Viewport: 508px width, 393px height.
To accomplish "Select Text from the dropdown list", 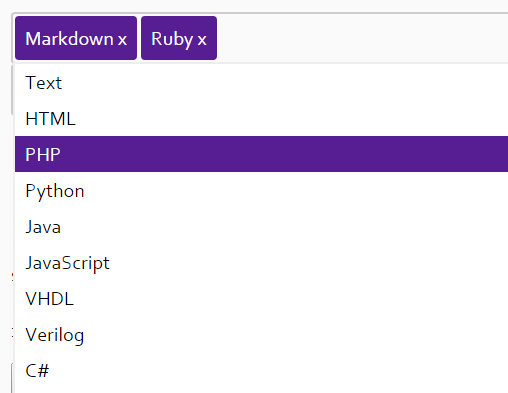I will tap(261, 83).
